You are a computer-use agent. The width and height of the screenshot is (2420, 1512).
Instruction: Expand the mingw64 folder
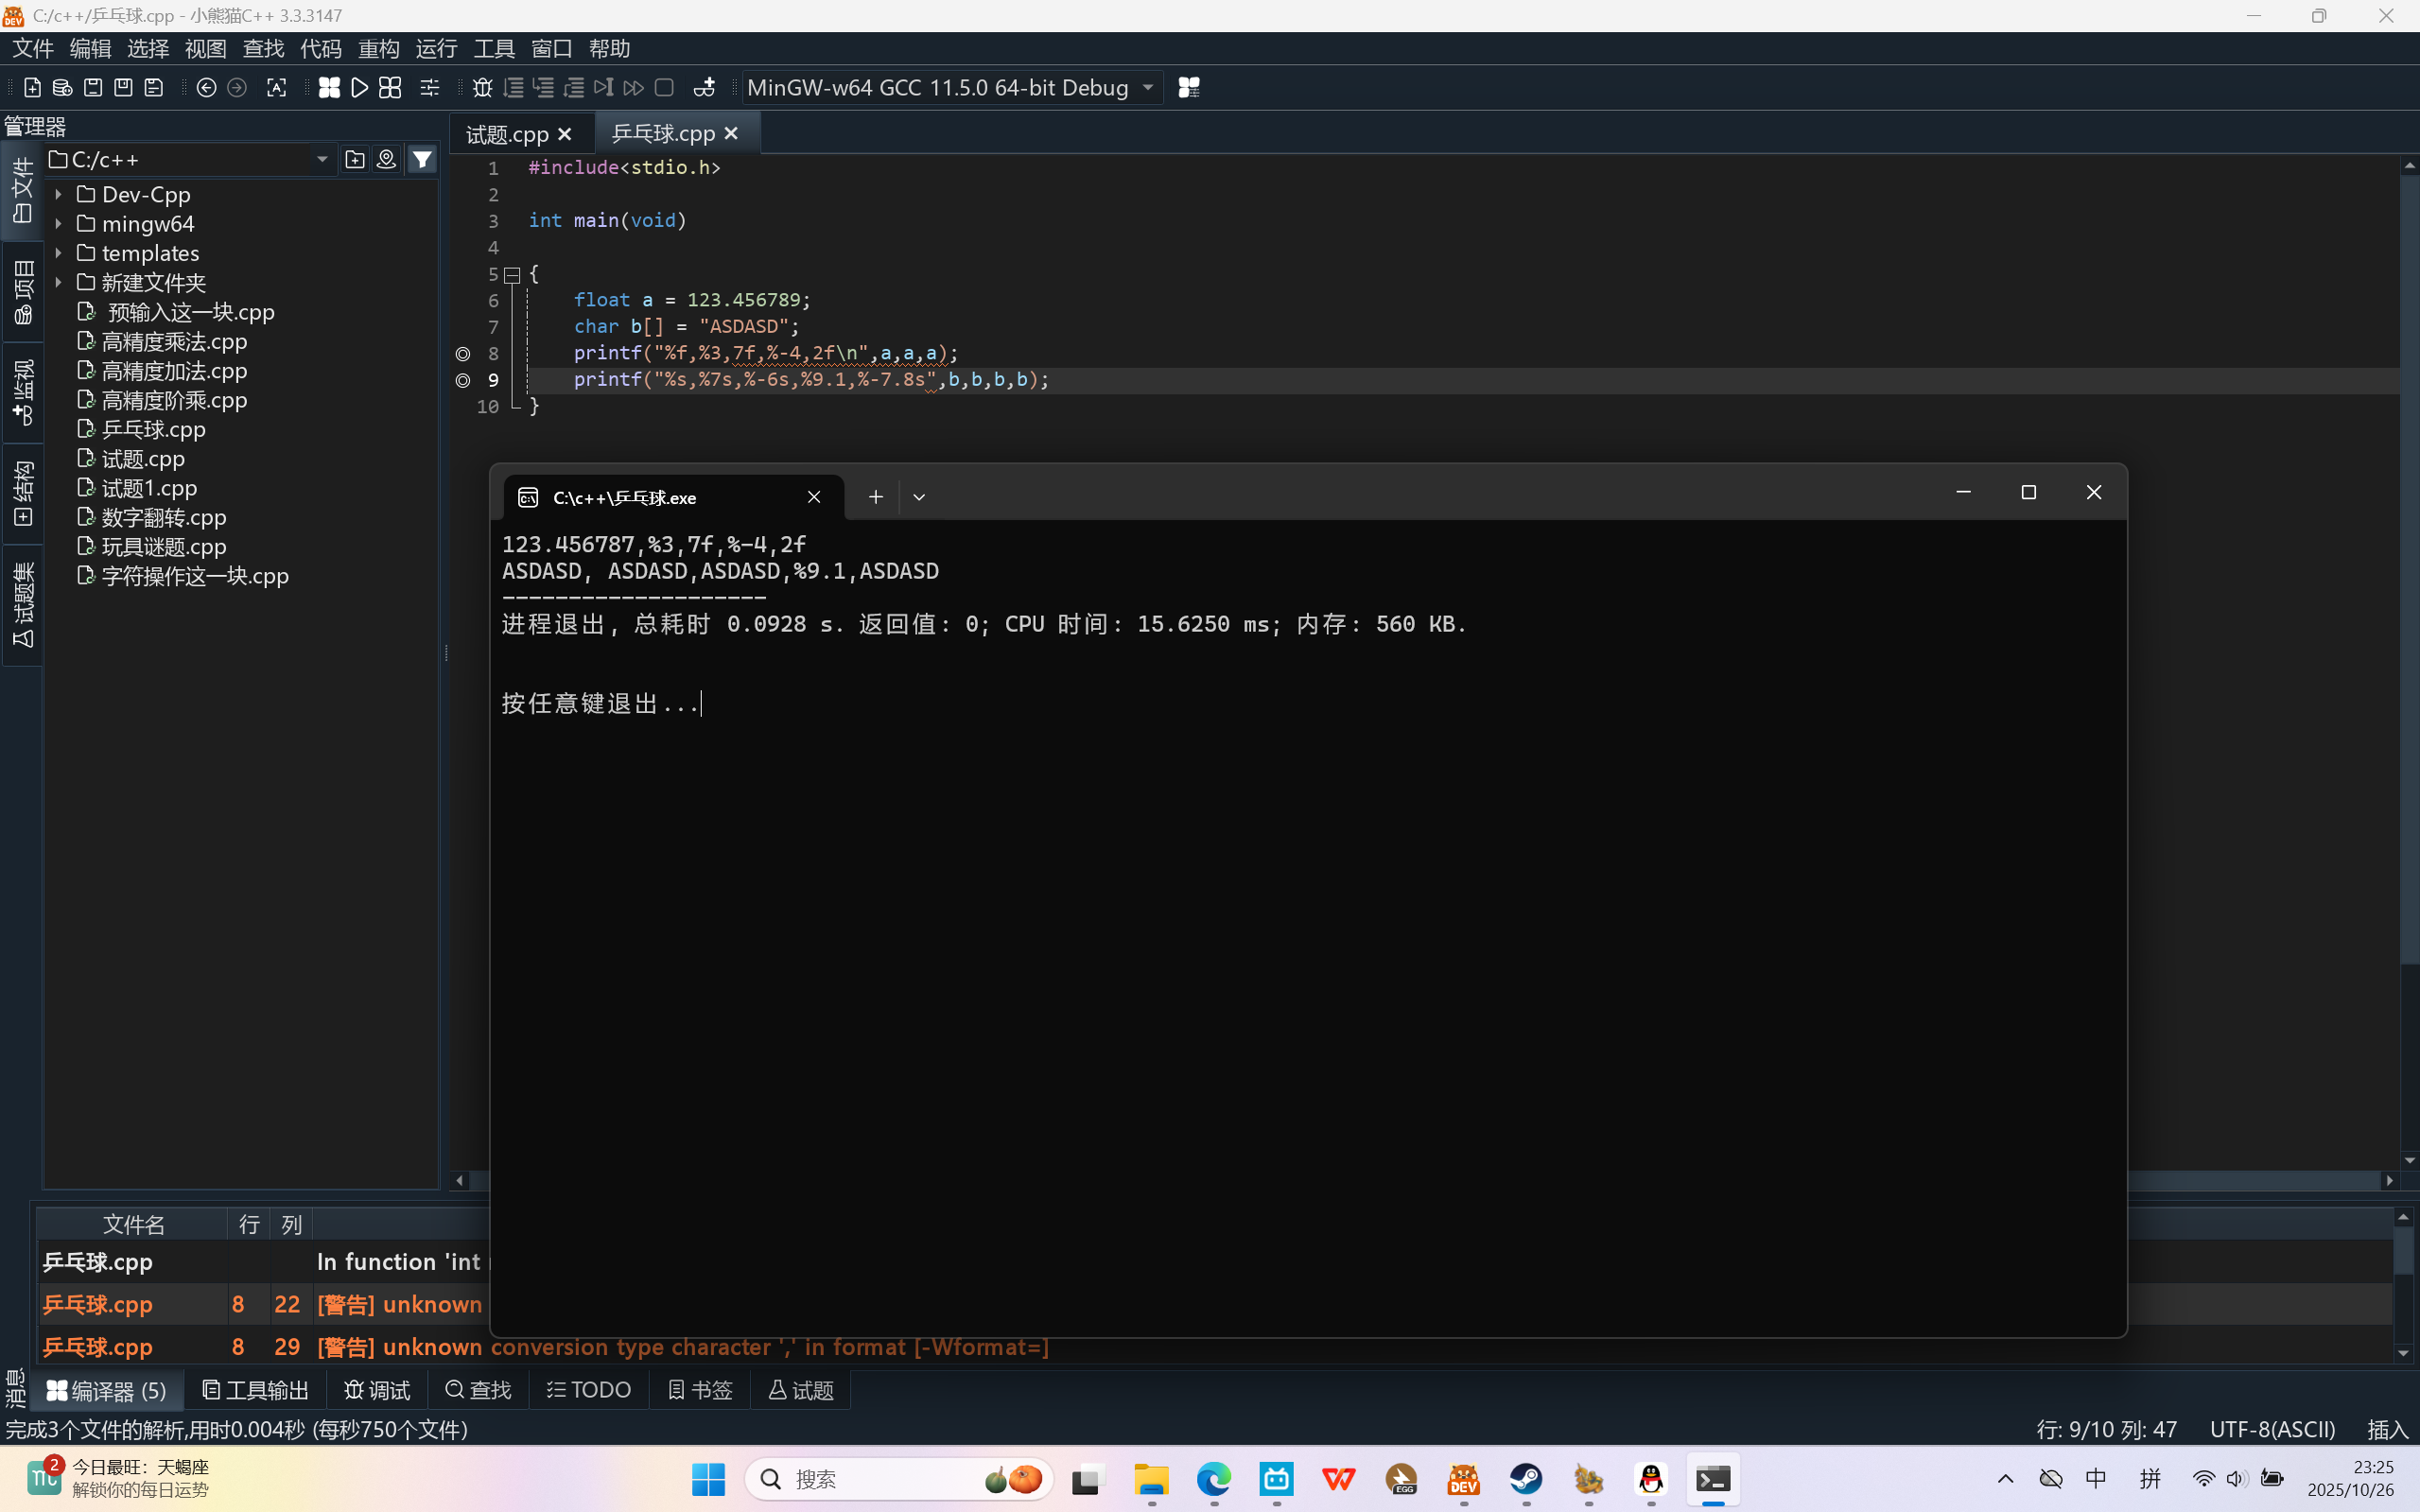tap(58, 224)
